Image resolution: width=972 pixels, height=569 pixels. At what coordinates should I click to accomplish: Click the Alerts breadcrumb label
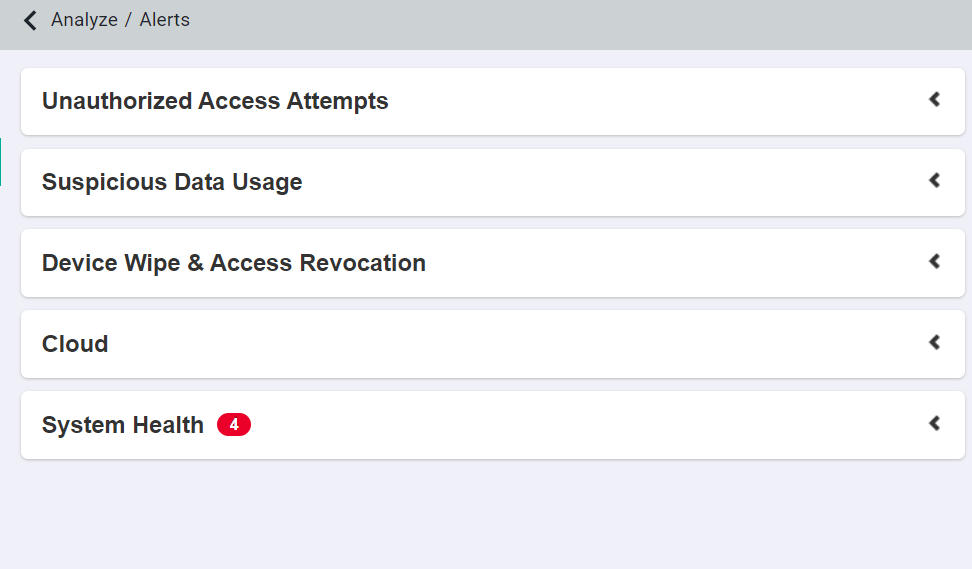(164, 20)
